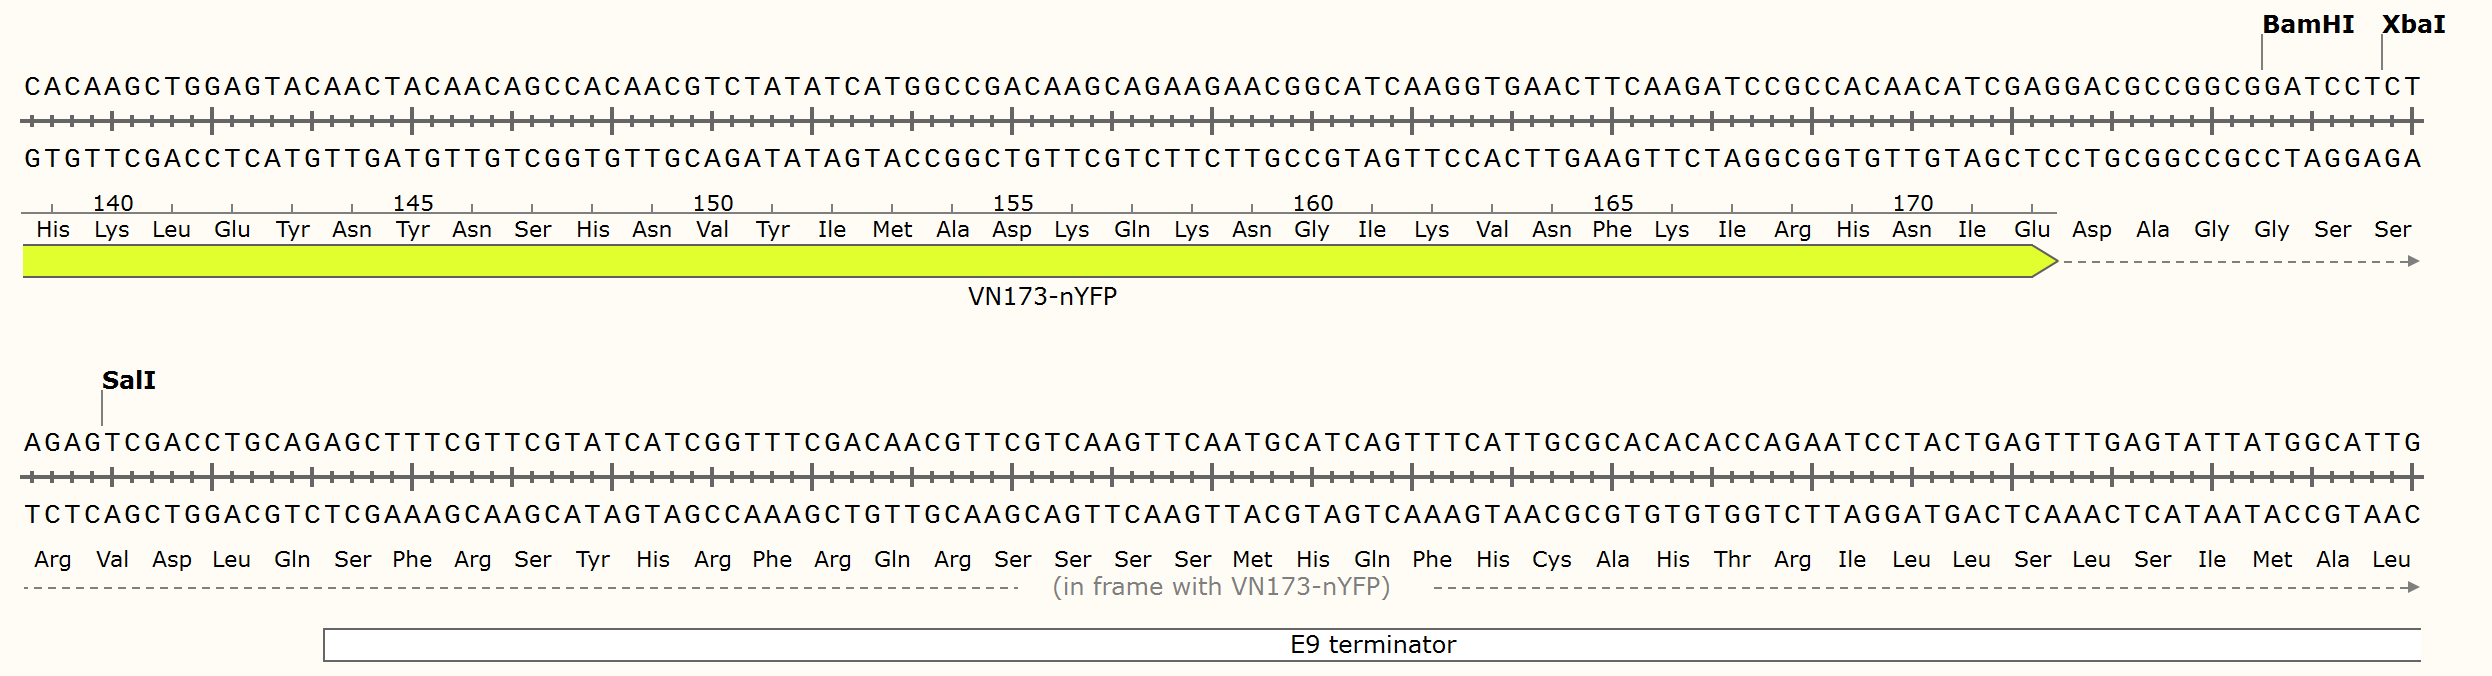Select the yellow-green VN173-nYFP feature arrow

[1000, 262]
